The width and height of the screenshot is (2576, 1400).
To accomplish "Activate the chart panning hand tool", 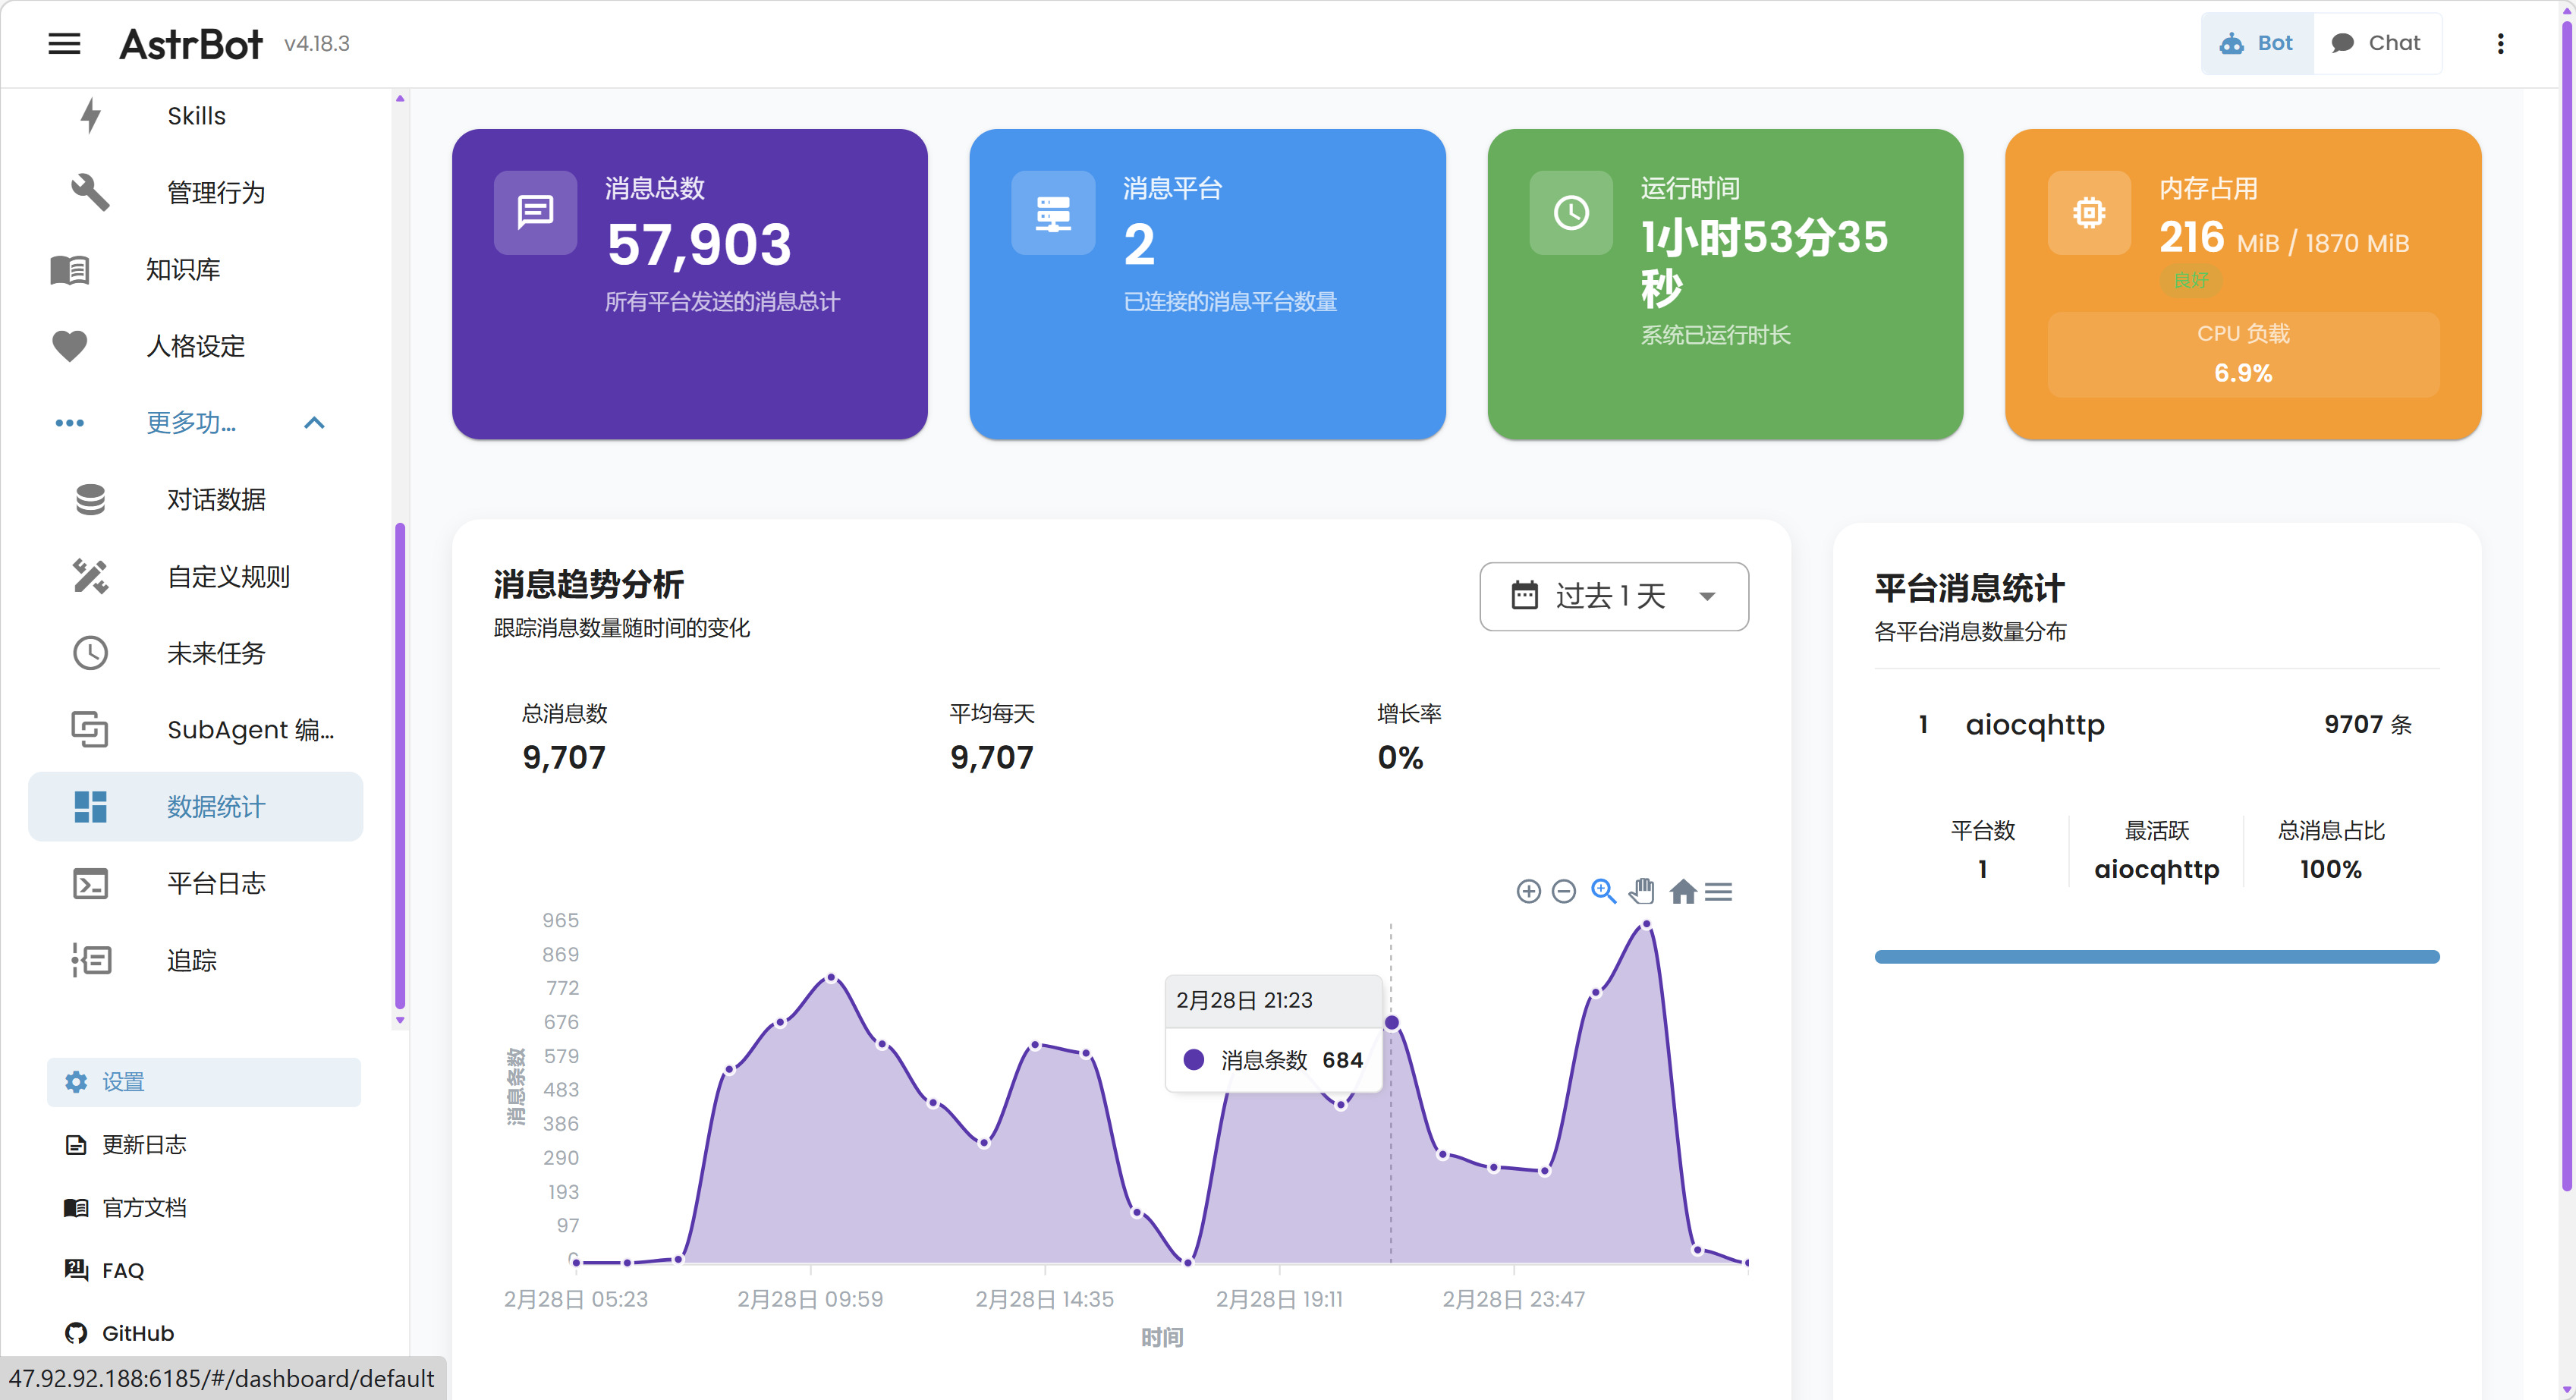I will coord(1642,891).
